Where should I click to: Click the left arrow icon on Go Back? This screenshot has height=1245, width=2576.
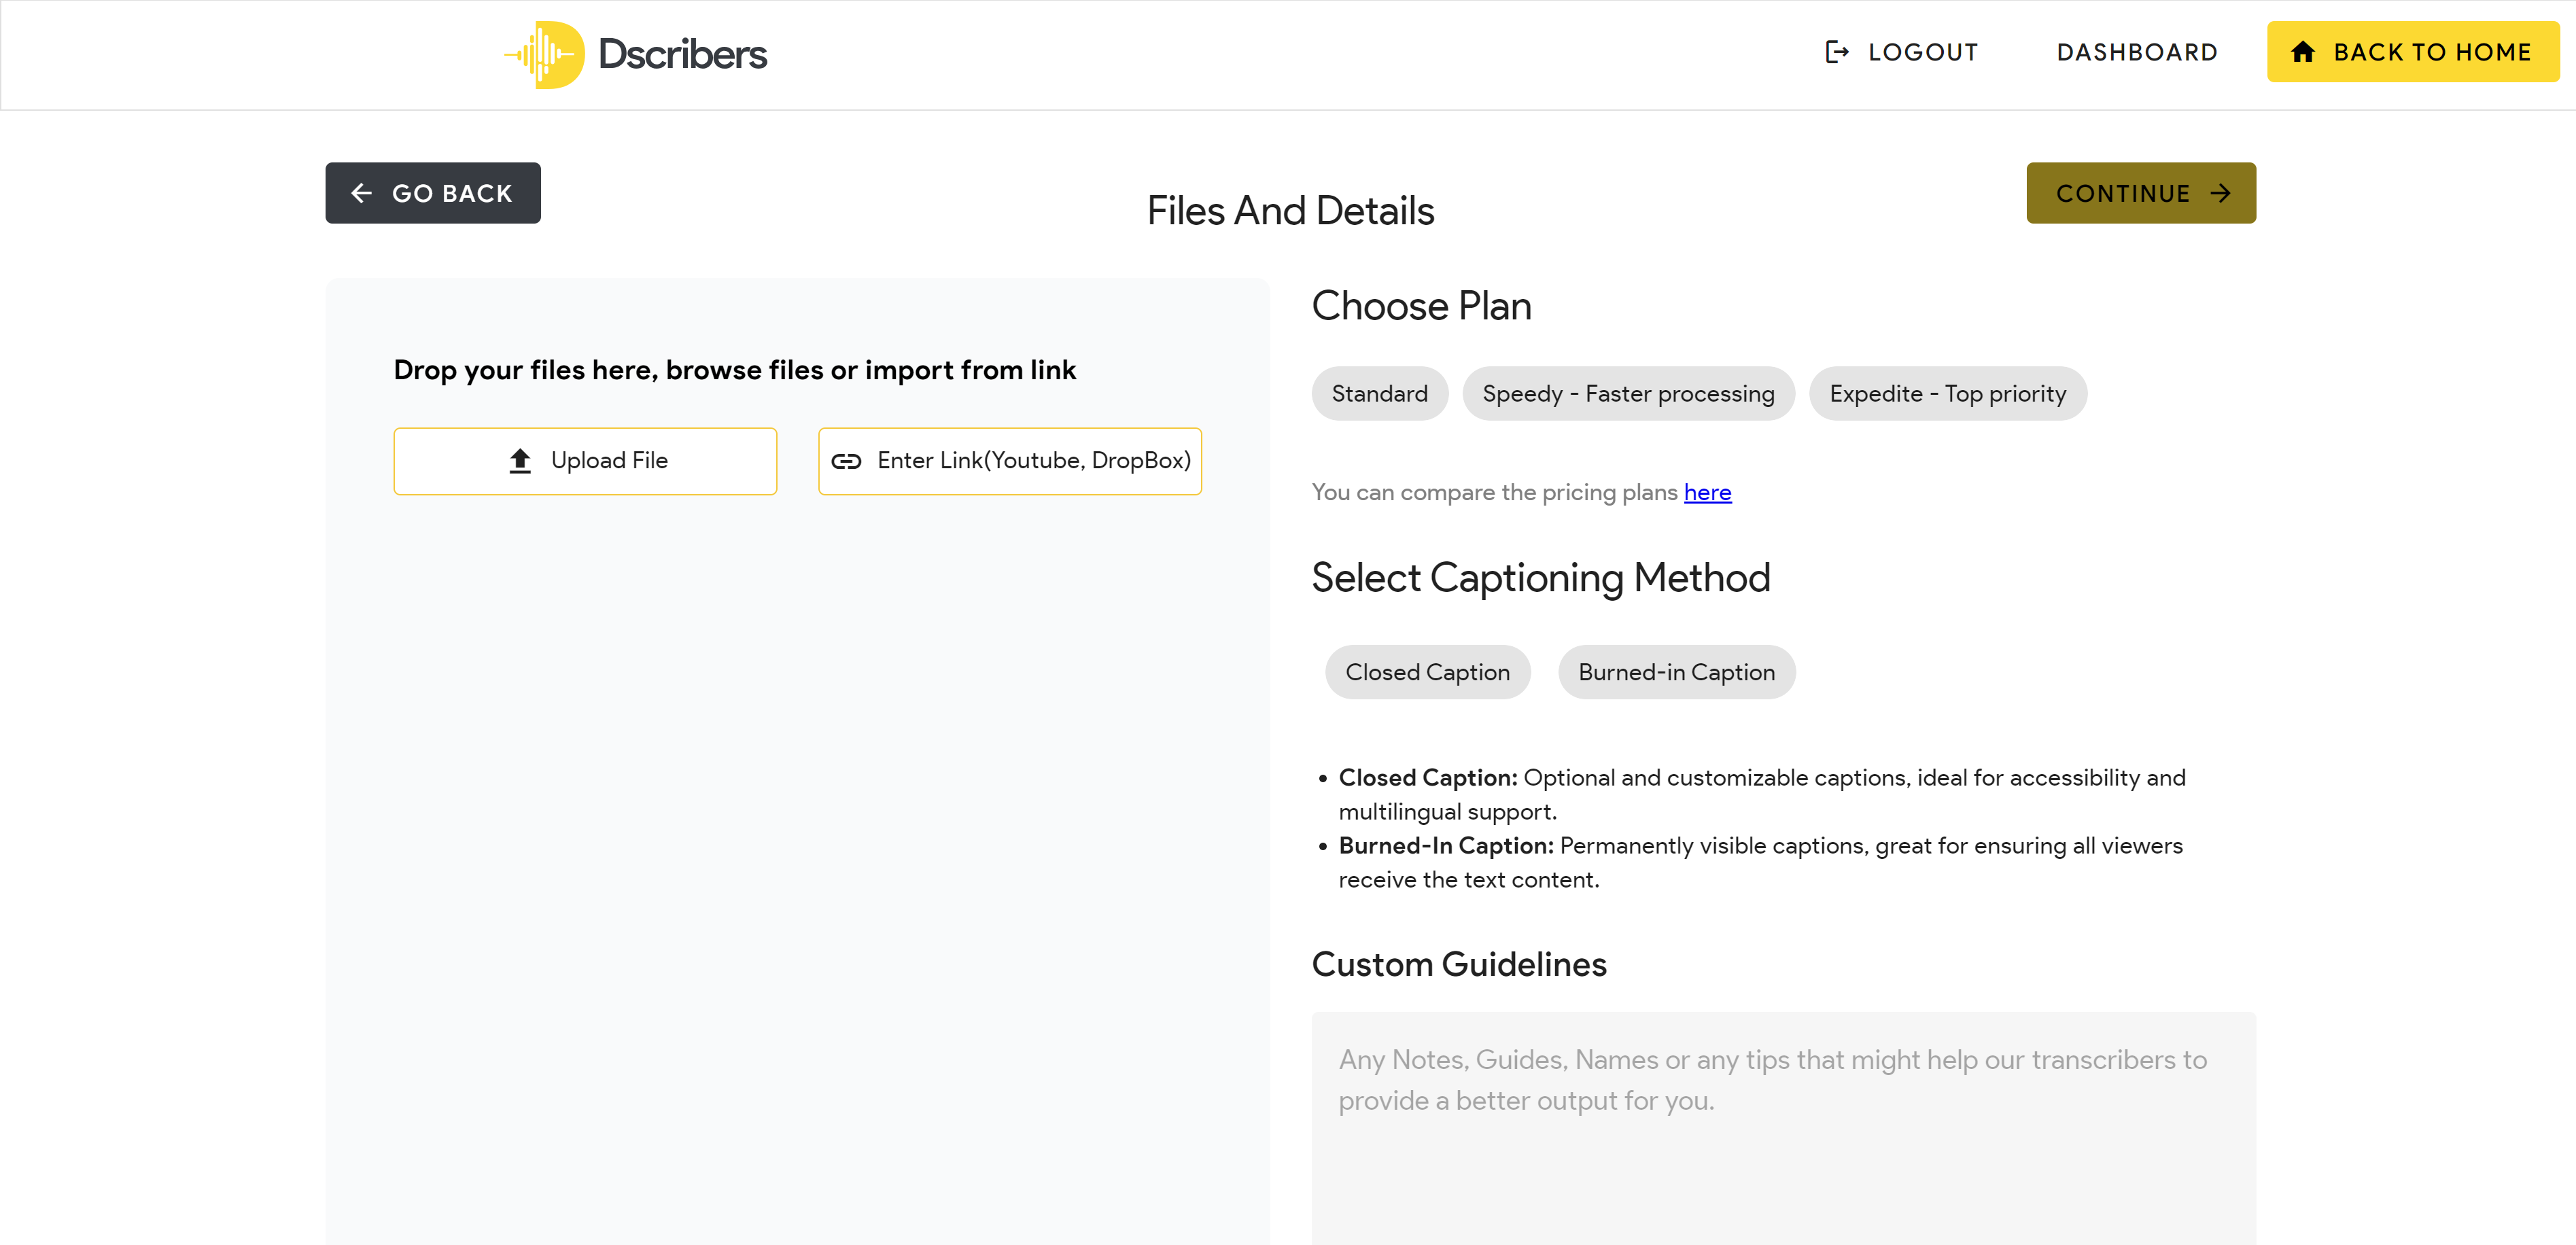coord(362,193)
